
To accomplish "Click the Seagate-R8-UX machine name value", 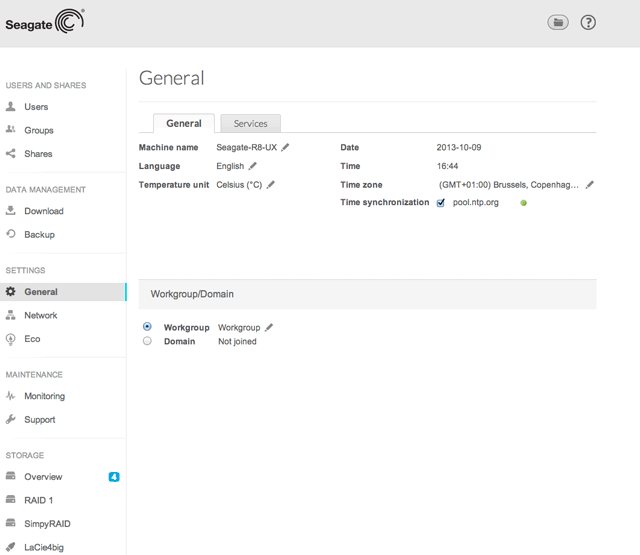I will (247, 147).
